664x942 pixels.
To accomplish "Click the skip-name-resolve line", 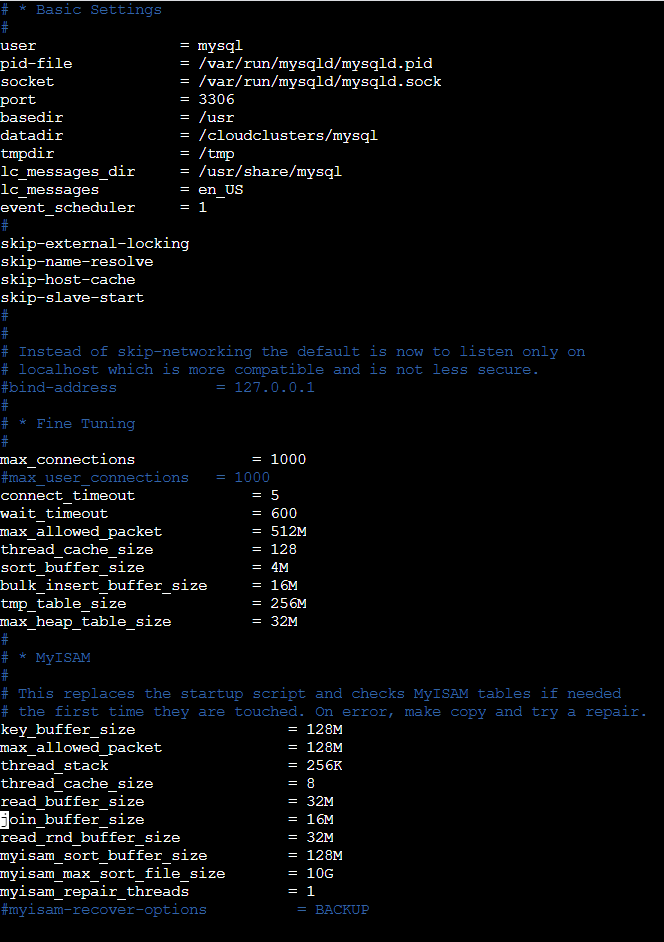I will (x=76, y=262).
